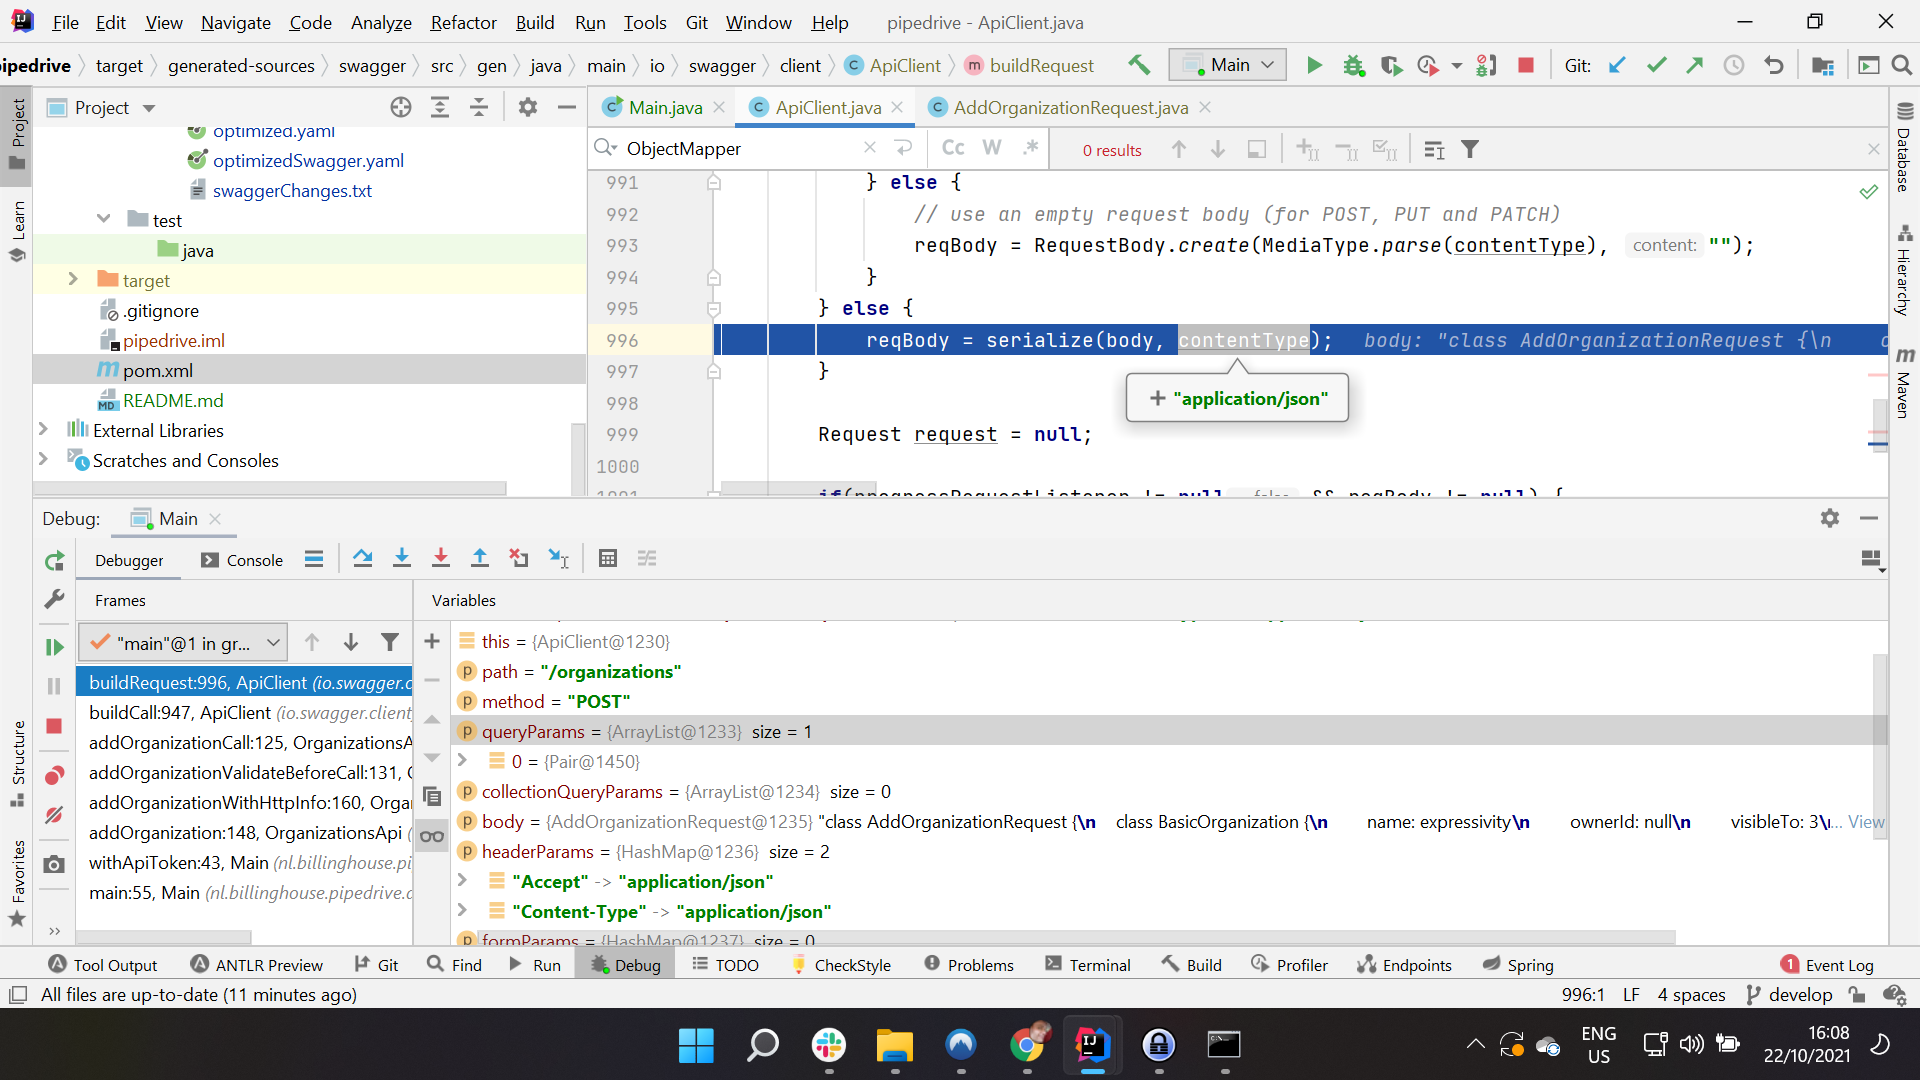Run Main with the green play button
1920x1080 pixels.
(x=1314, y=65)
